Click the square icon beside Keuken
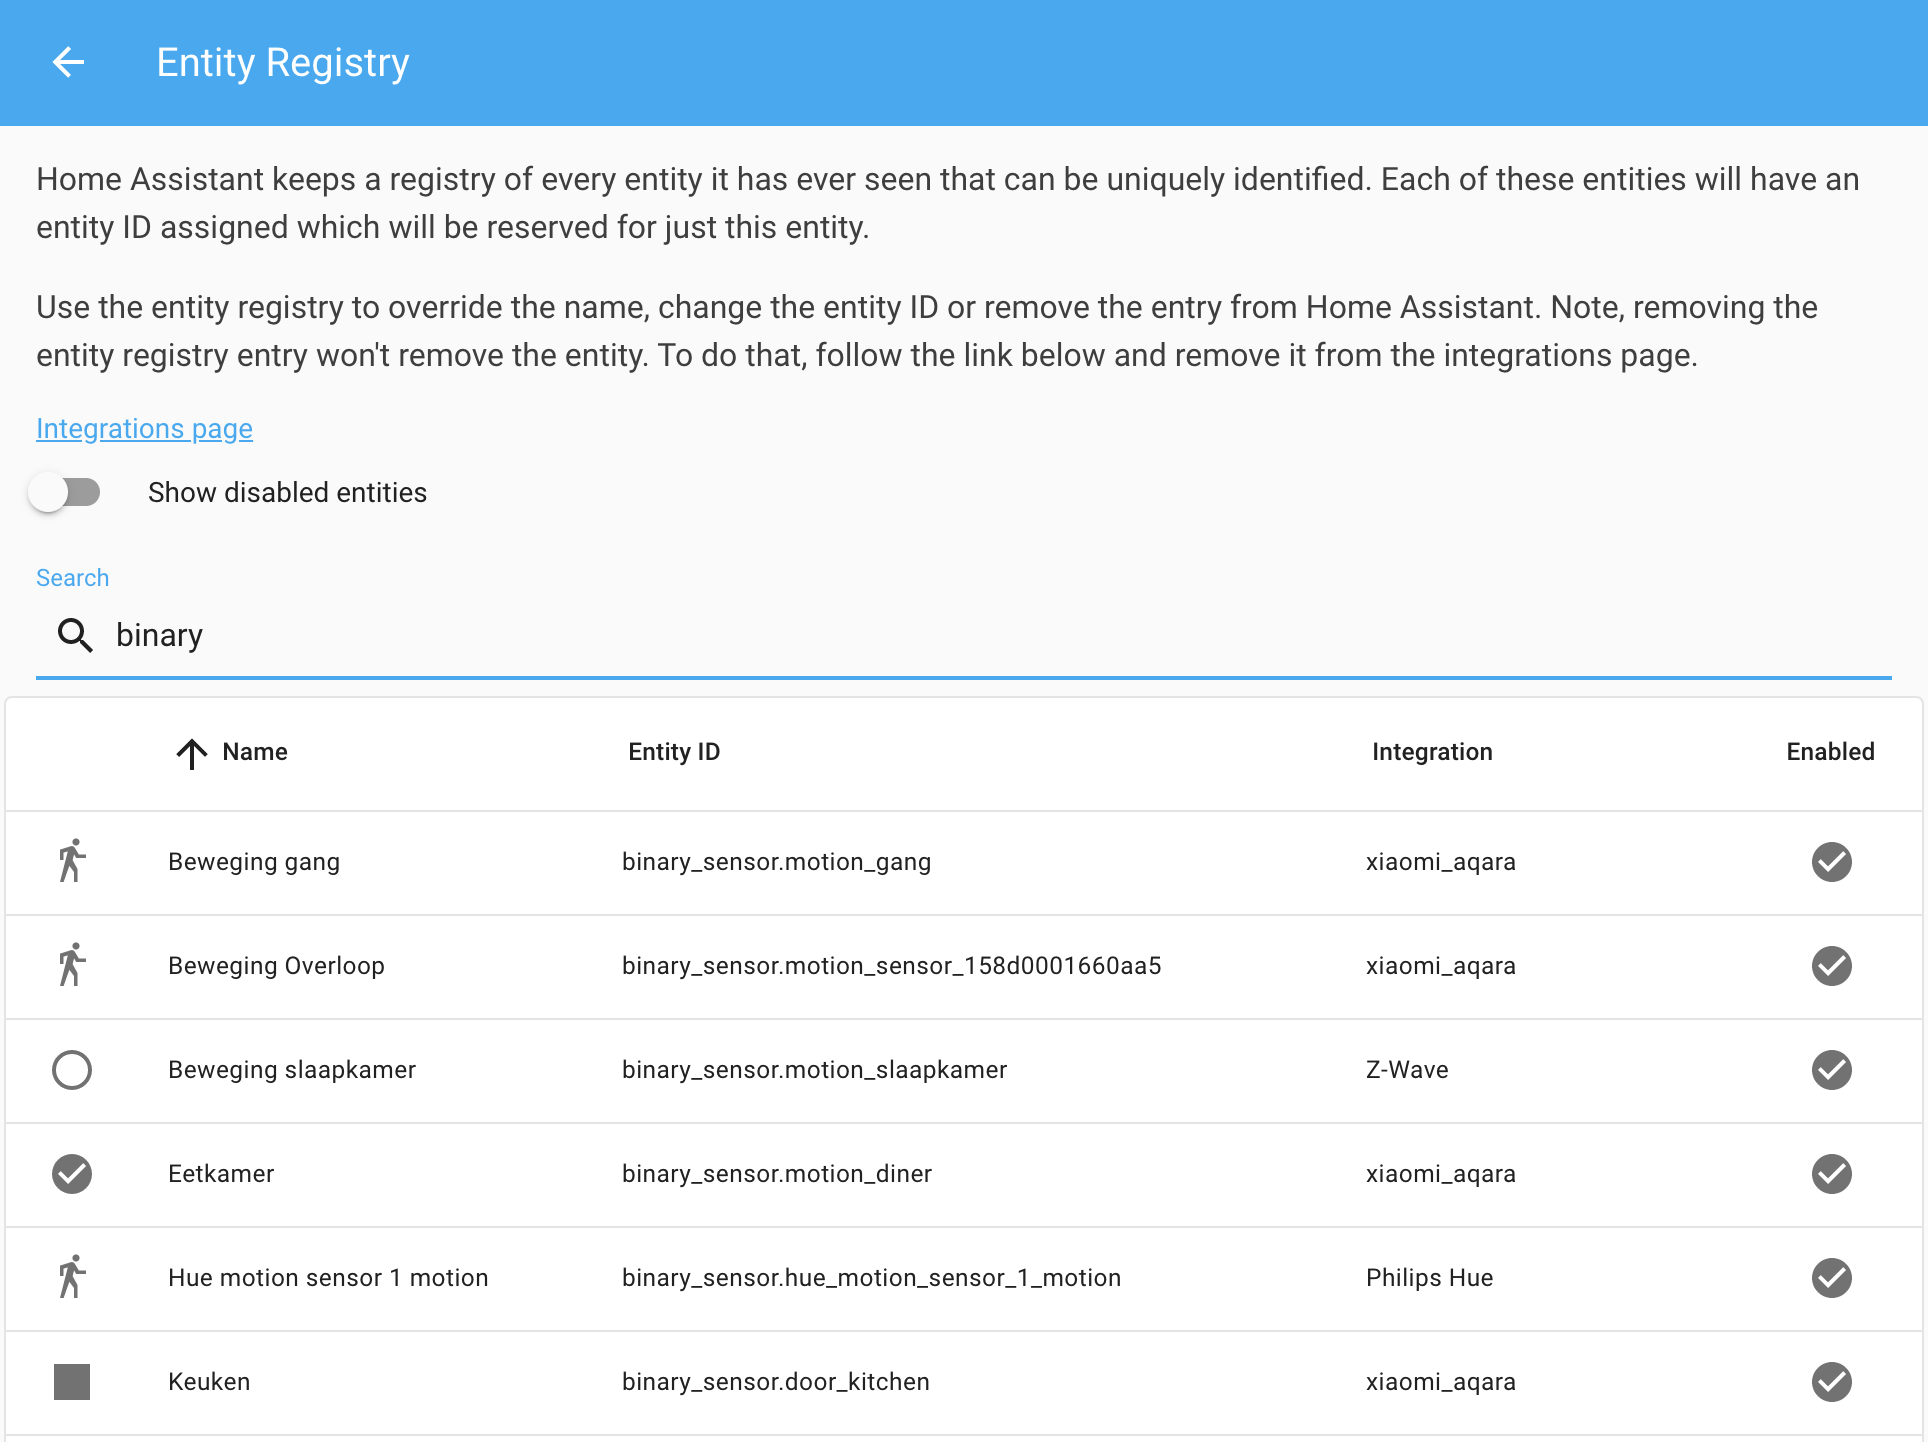The width and height of the screenshot is (1928, 1442). (71, 1382)
